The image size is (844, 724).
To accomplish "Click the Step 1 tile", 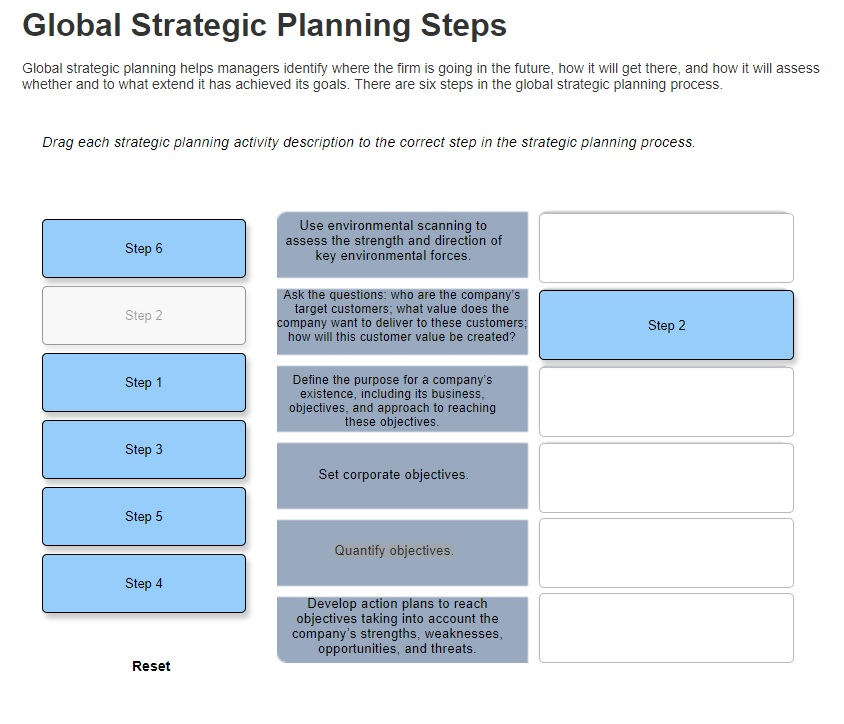I will tap(144, 383).
